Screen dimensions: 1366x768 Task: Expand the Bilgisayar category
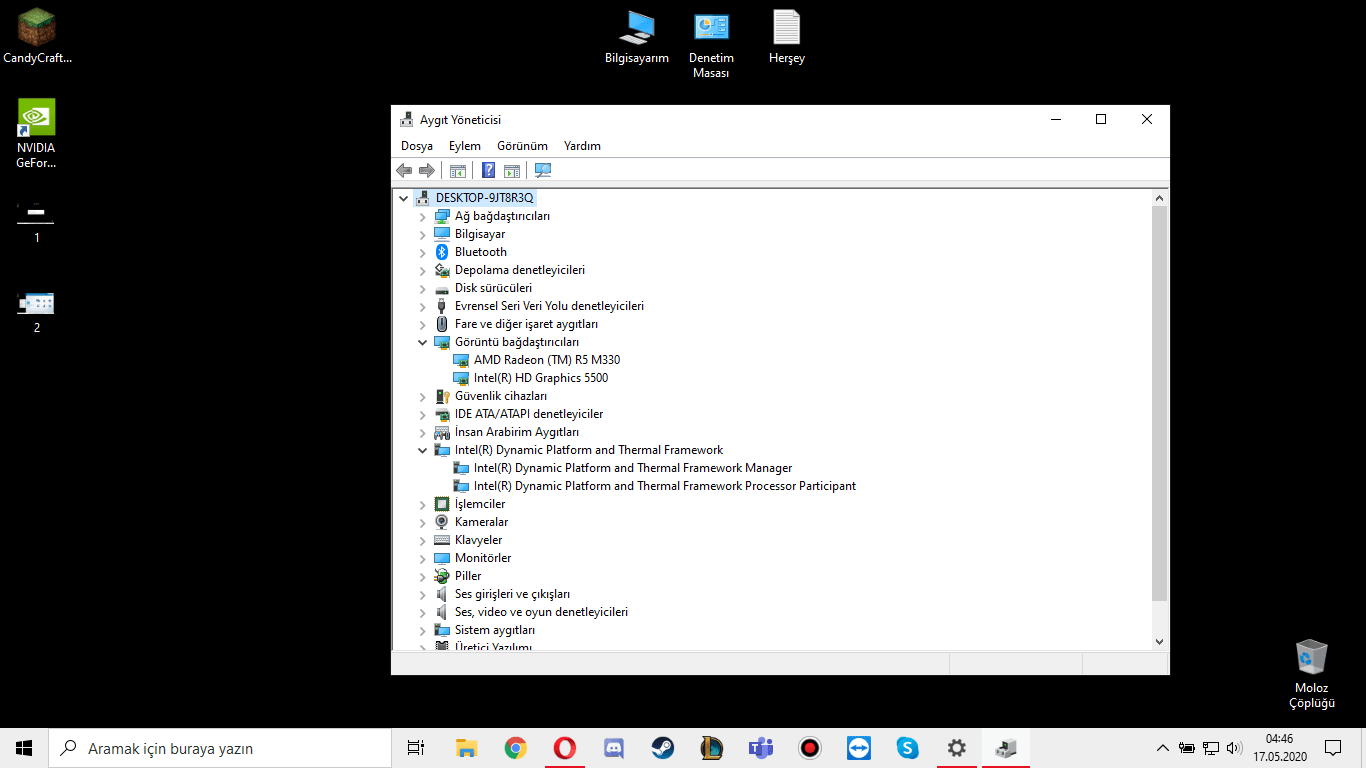click(423, 234)
